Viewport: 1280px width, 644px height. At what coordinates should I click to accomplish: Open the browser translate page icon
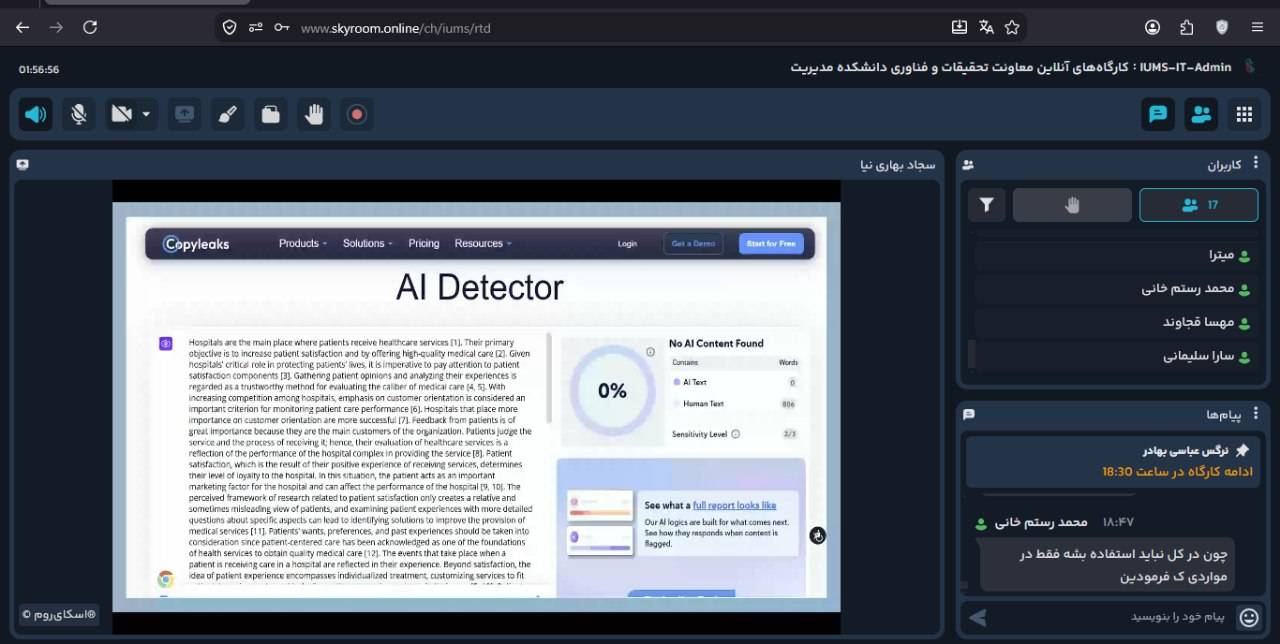pyautogui.click(x=986, y=27)
